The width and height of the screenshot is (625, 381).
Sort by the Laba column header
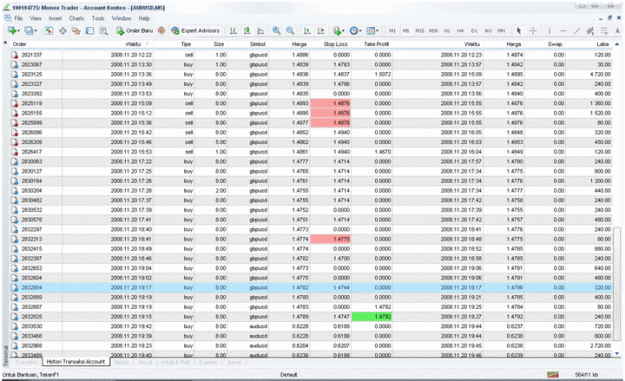[x=603, y=44]
